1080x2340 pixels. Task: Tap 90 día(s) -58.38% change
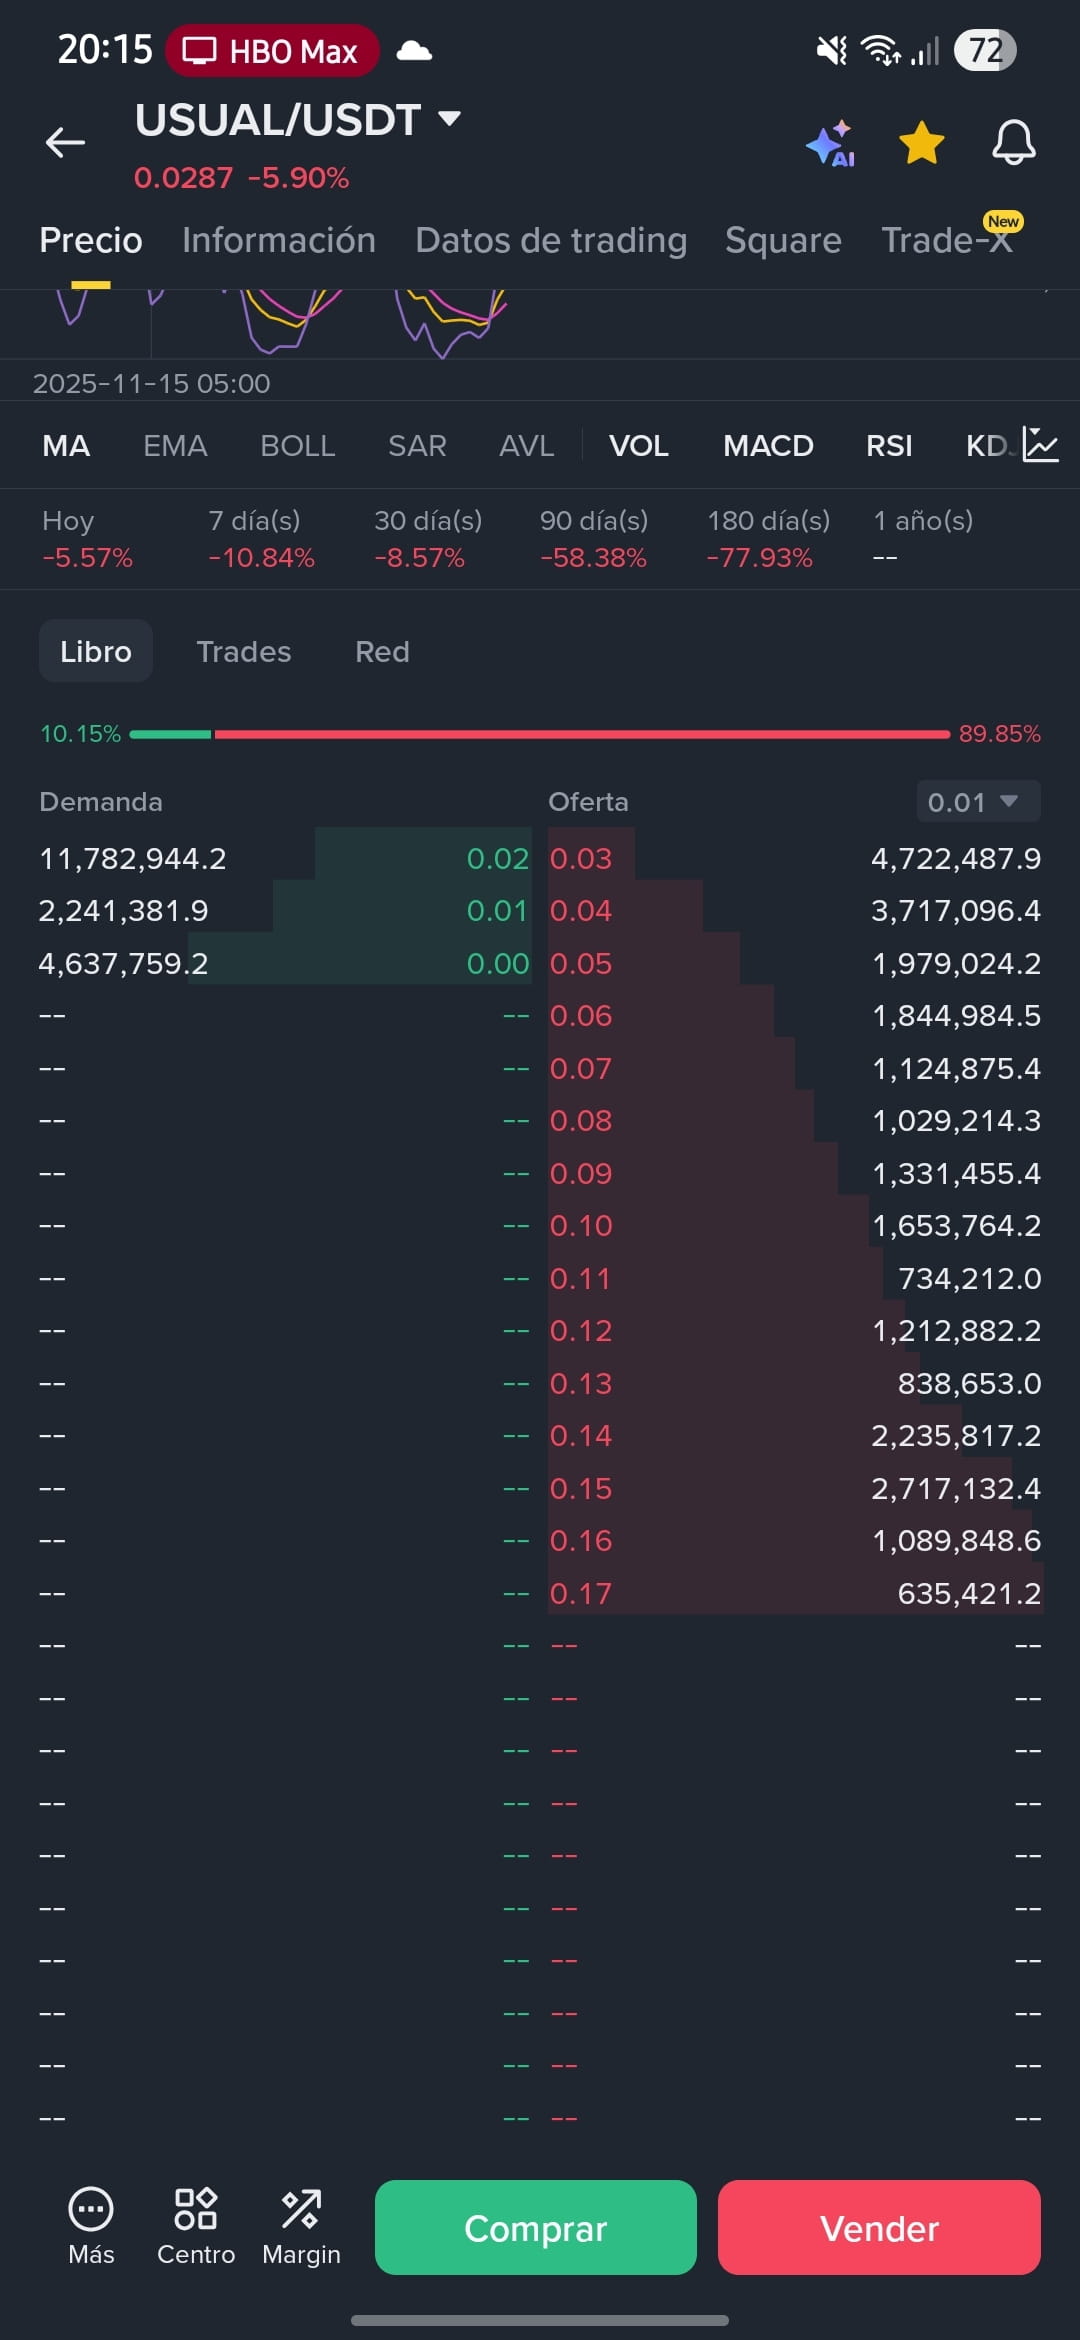[x=594, y=539]
